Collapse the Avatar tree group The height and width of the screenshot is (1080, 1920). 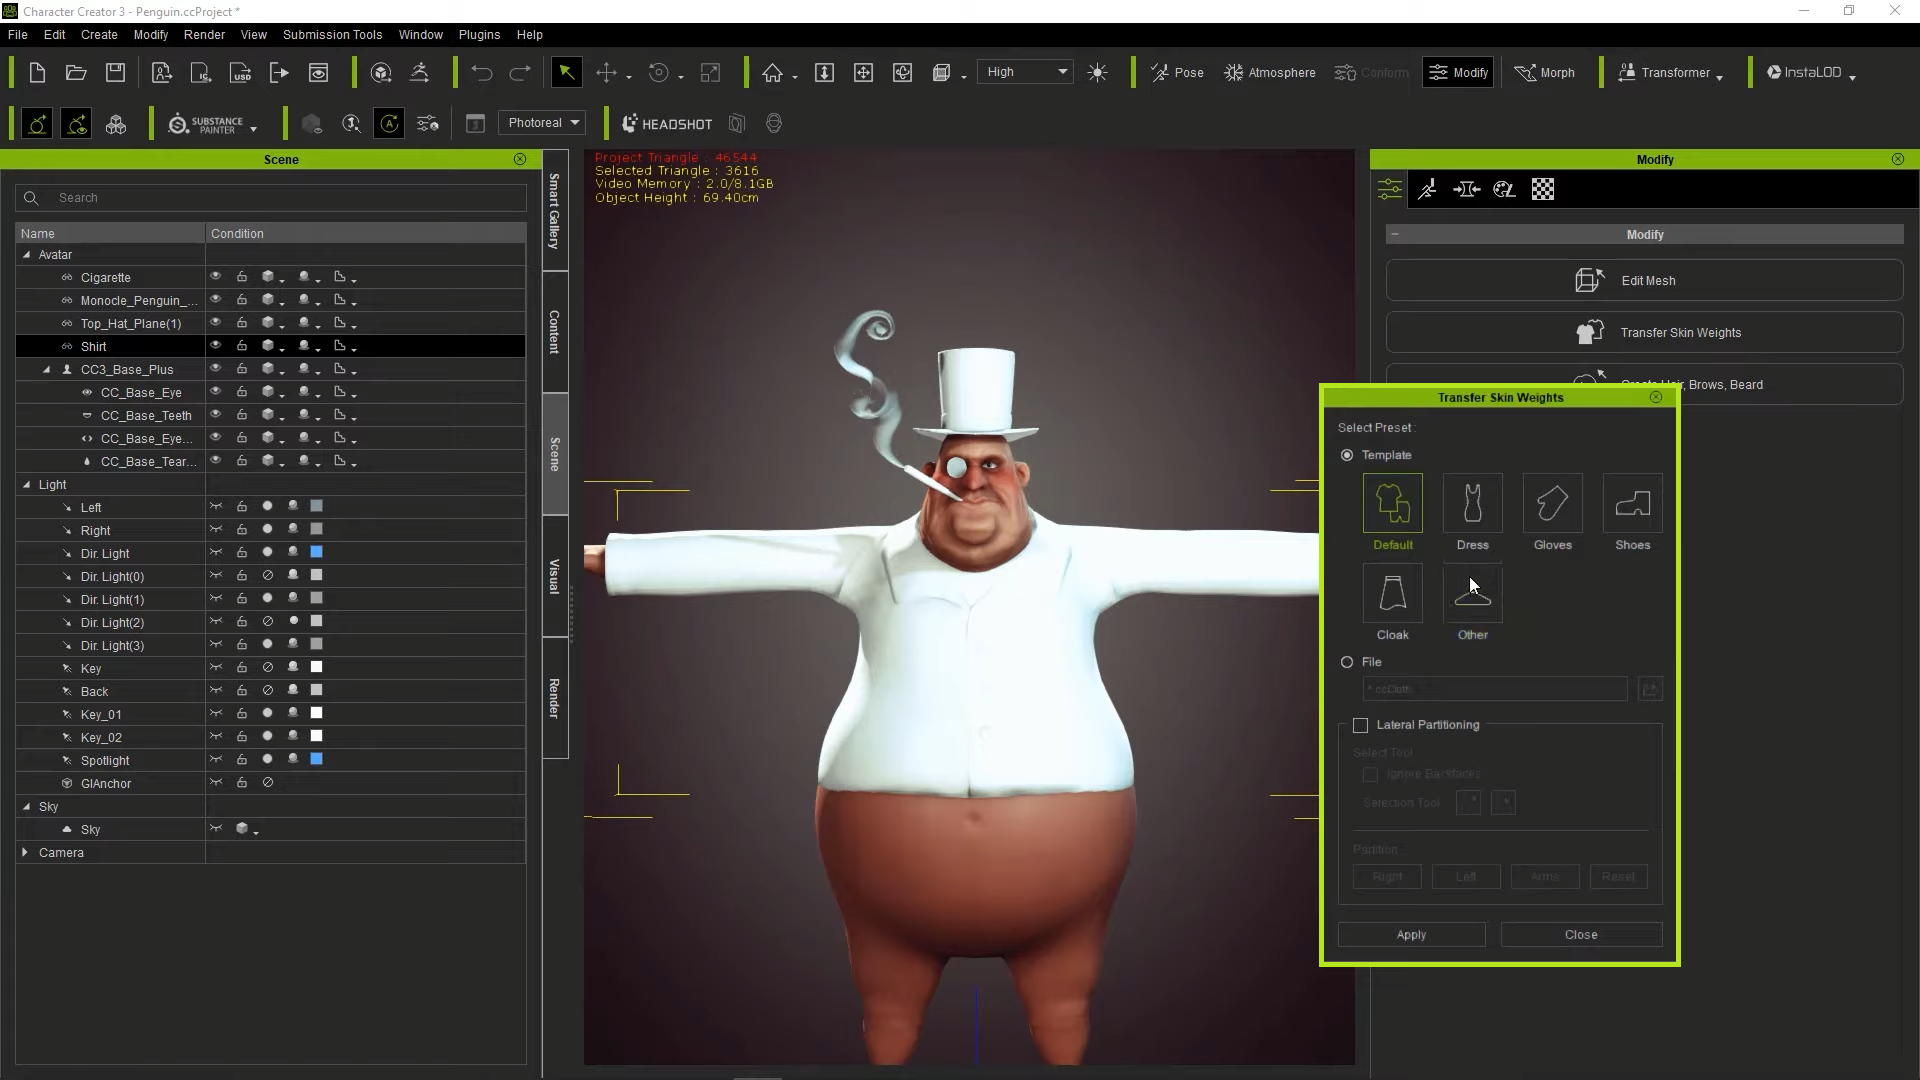[x=27, y=255]
